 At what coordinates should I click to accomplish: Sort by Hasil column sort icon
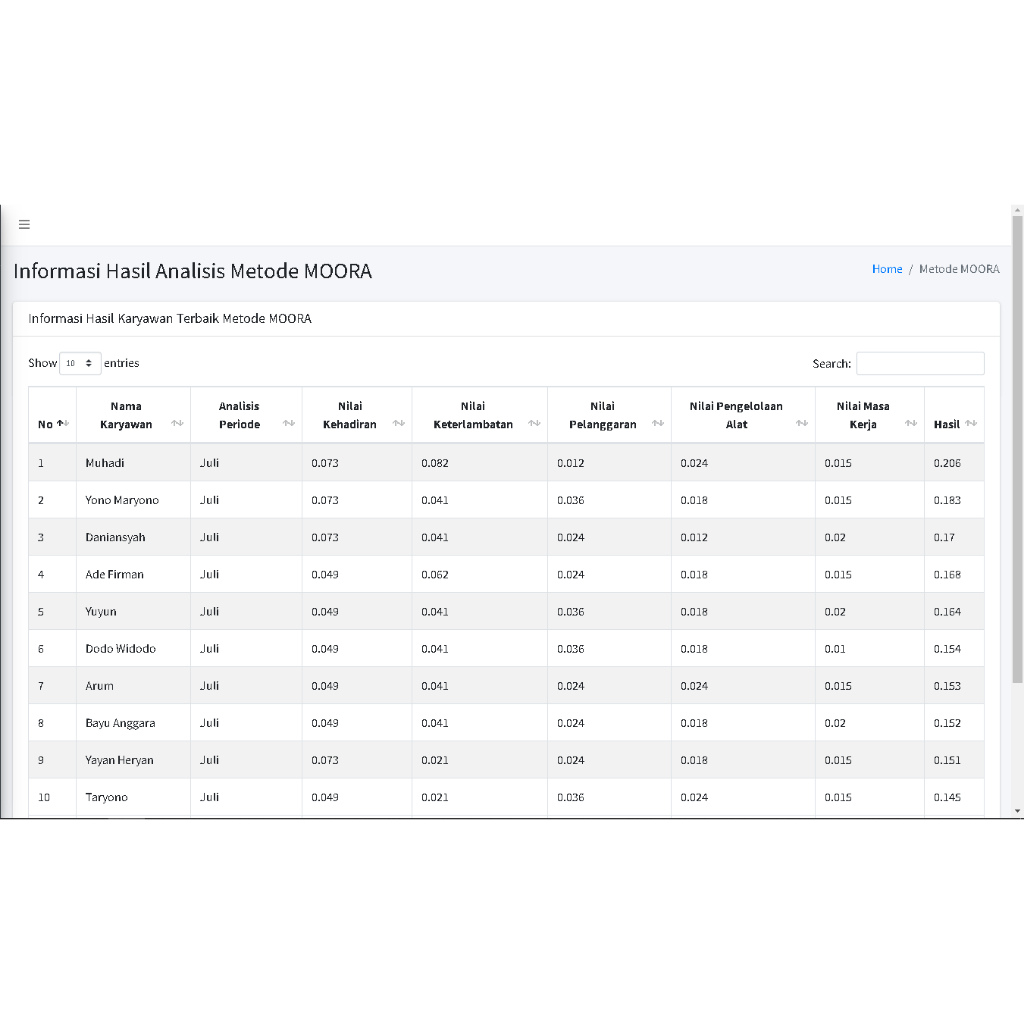click(971, 424)
